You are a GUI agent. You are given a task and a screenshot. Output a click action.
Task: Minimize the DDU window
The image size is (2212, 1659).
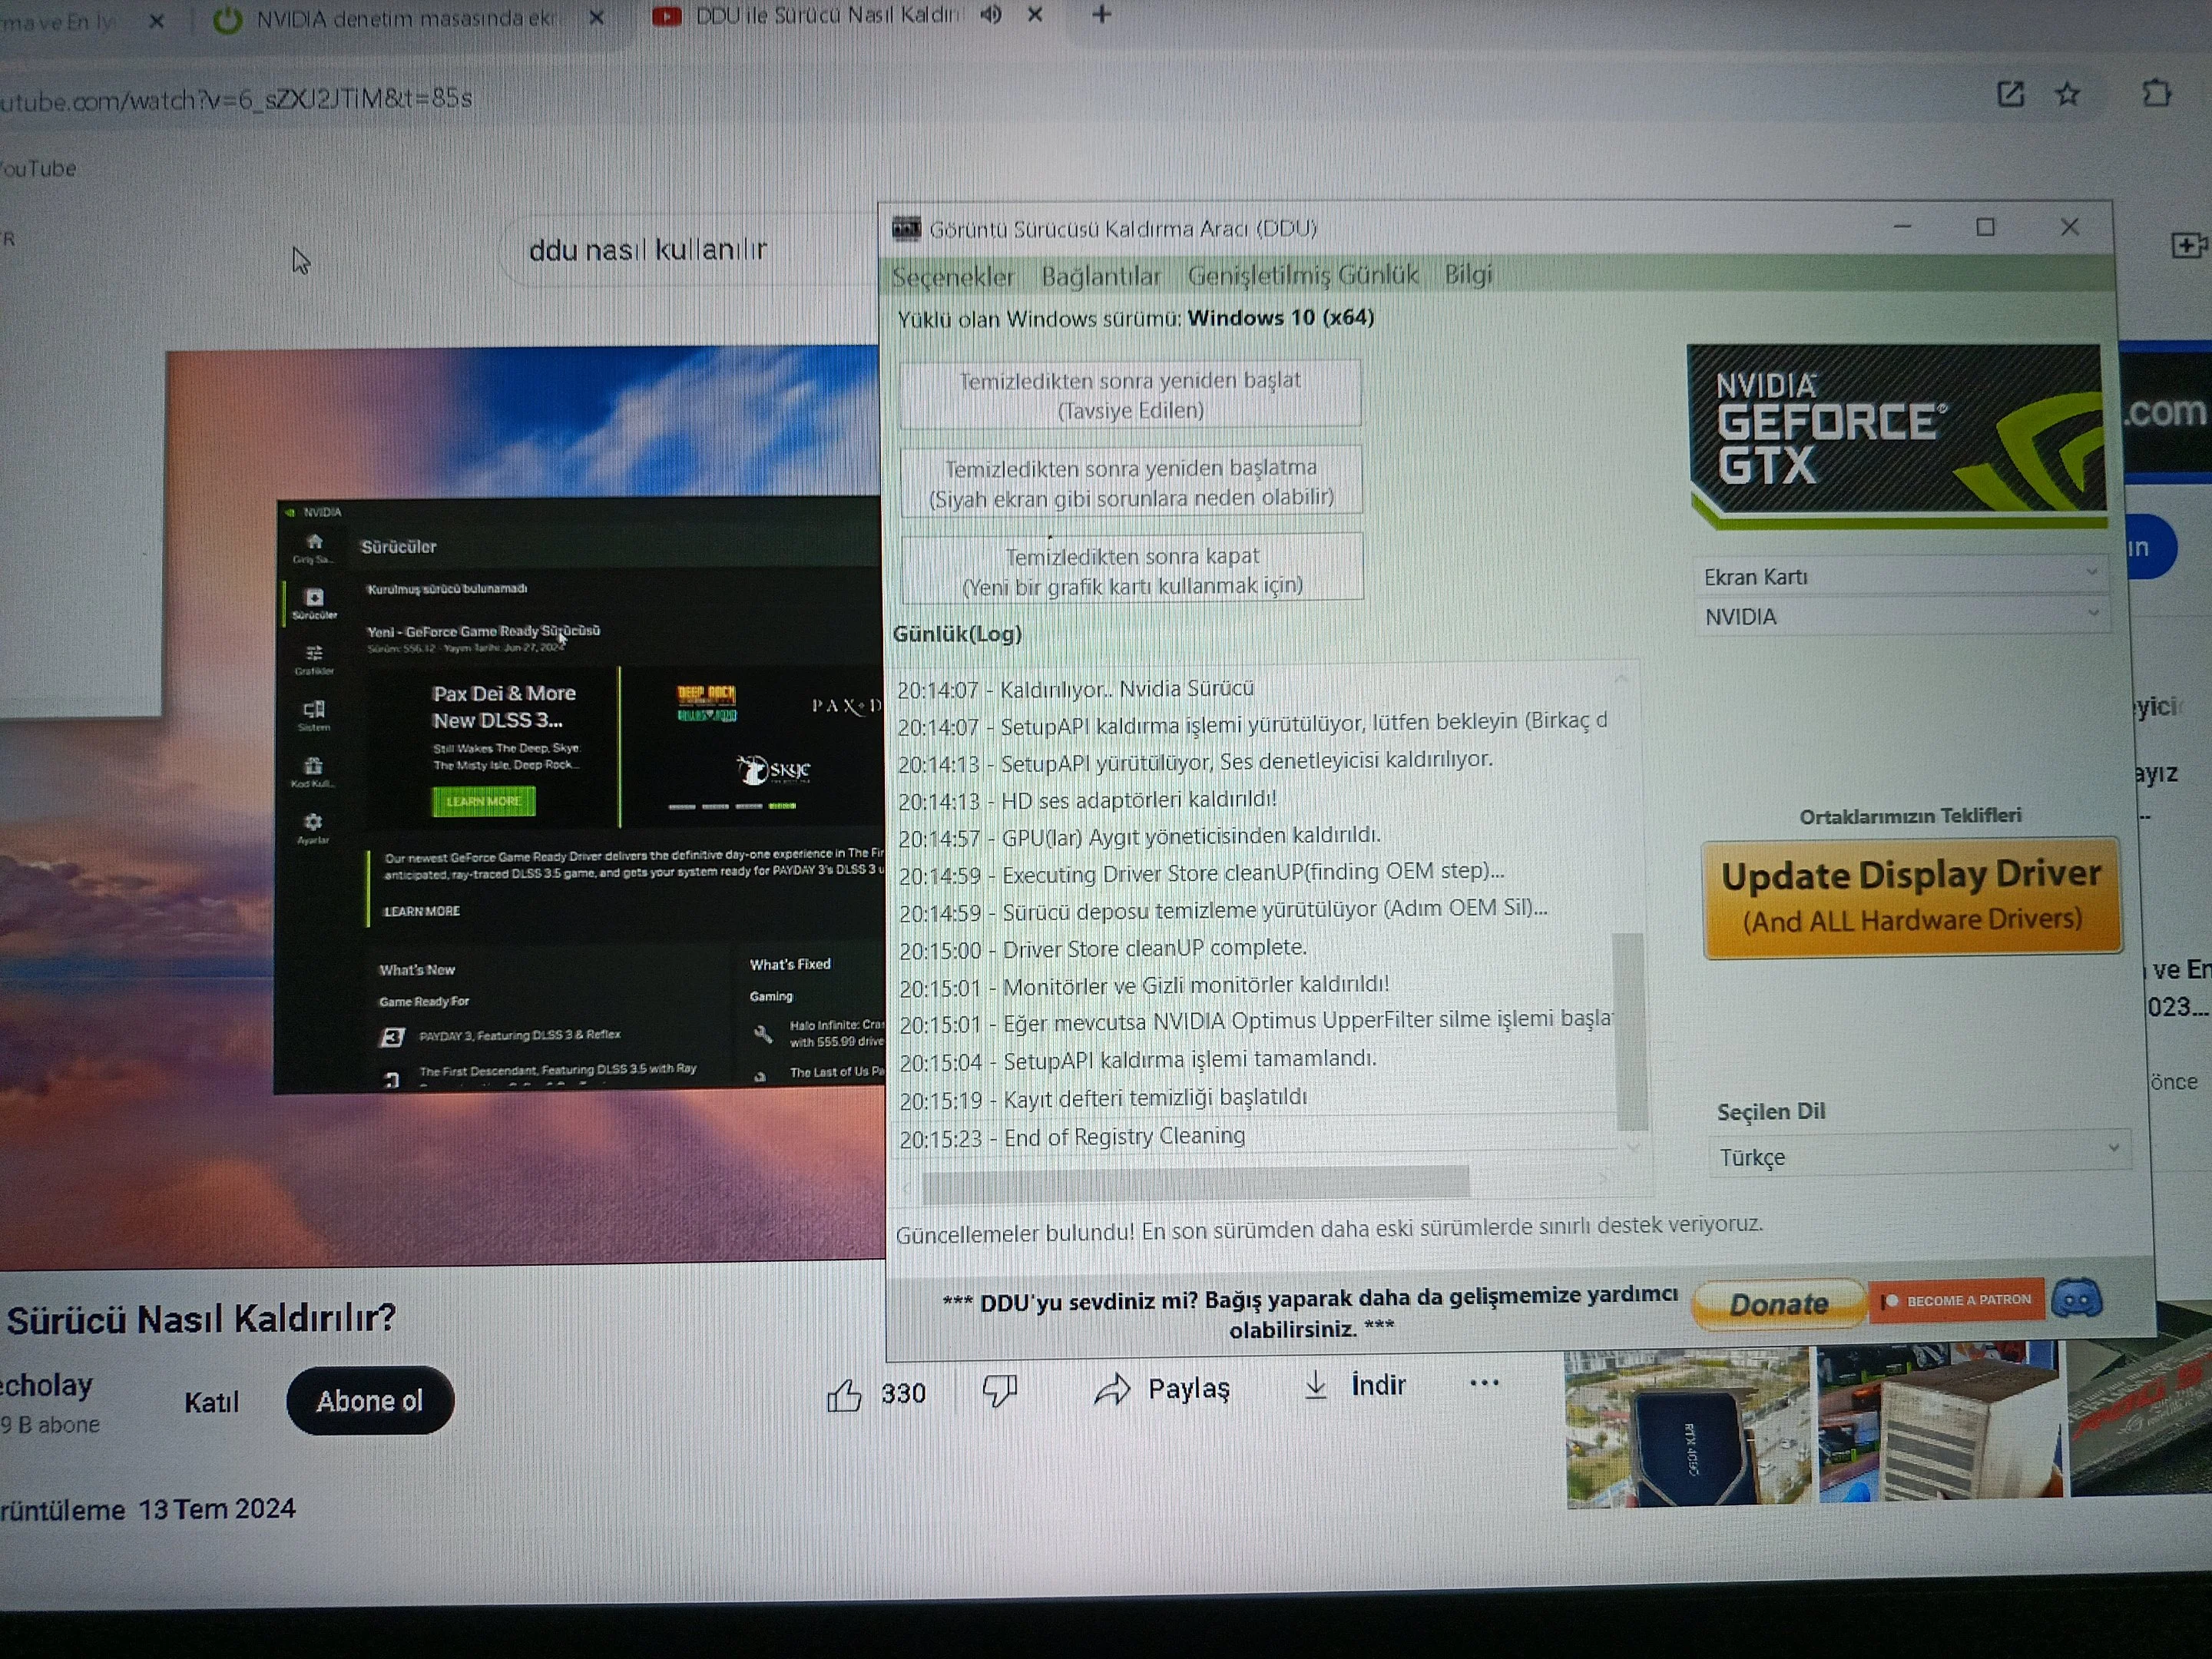pos(1902,227)
